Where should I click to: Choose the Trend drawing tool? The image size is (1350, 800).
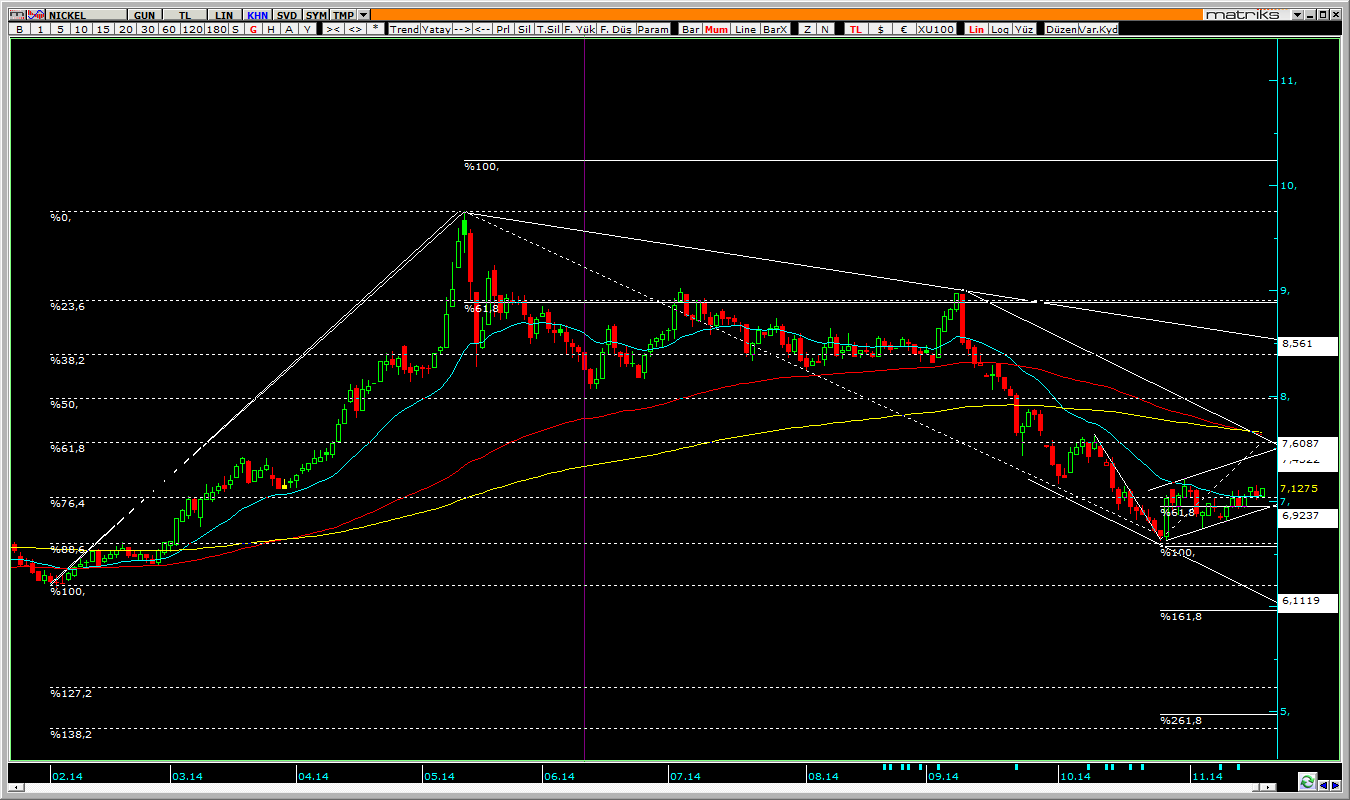405,29
